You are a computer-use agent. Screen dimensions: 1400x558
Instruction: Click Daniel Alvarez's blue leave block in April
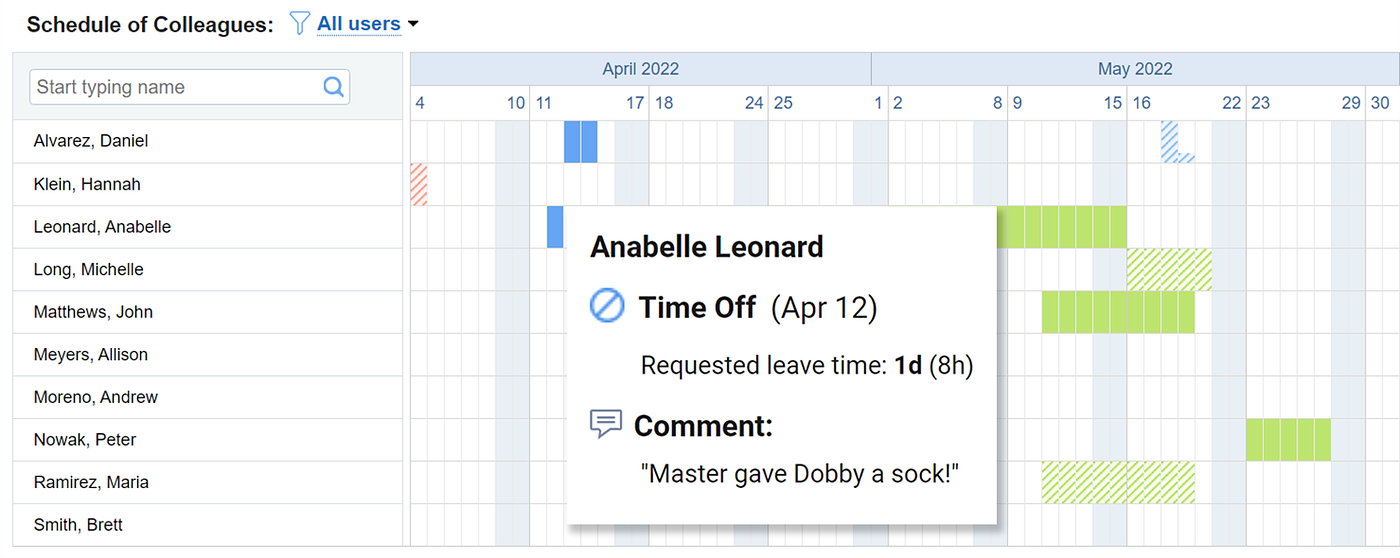tap(581, 141)
